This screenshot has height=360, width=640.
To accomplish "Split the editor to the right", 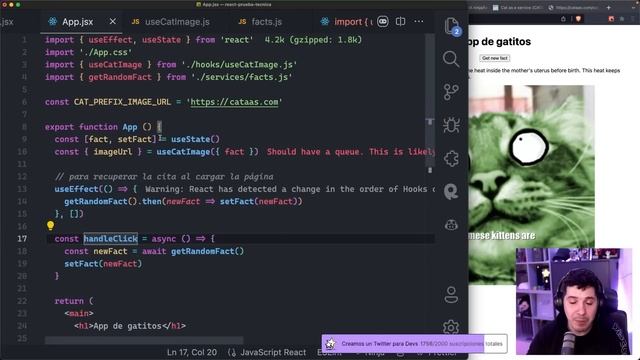I will (400, 22).
